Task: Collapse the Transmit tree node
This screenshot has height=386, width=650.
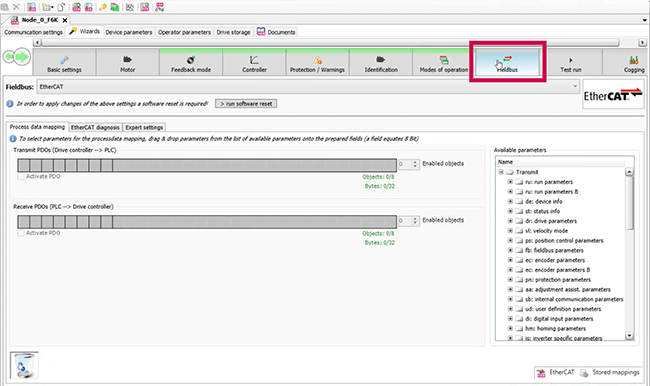Action: [x=501, y=172]
